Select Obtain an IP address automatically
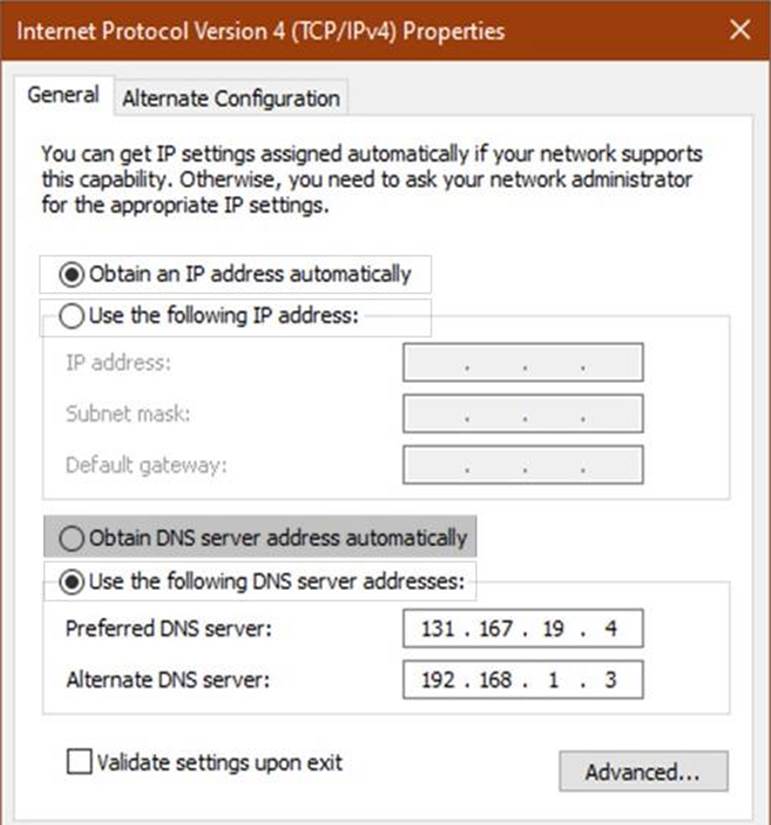The image size is (771, 825). coord(73,274)
